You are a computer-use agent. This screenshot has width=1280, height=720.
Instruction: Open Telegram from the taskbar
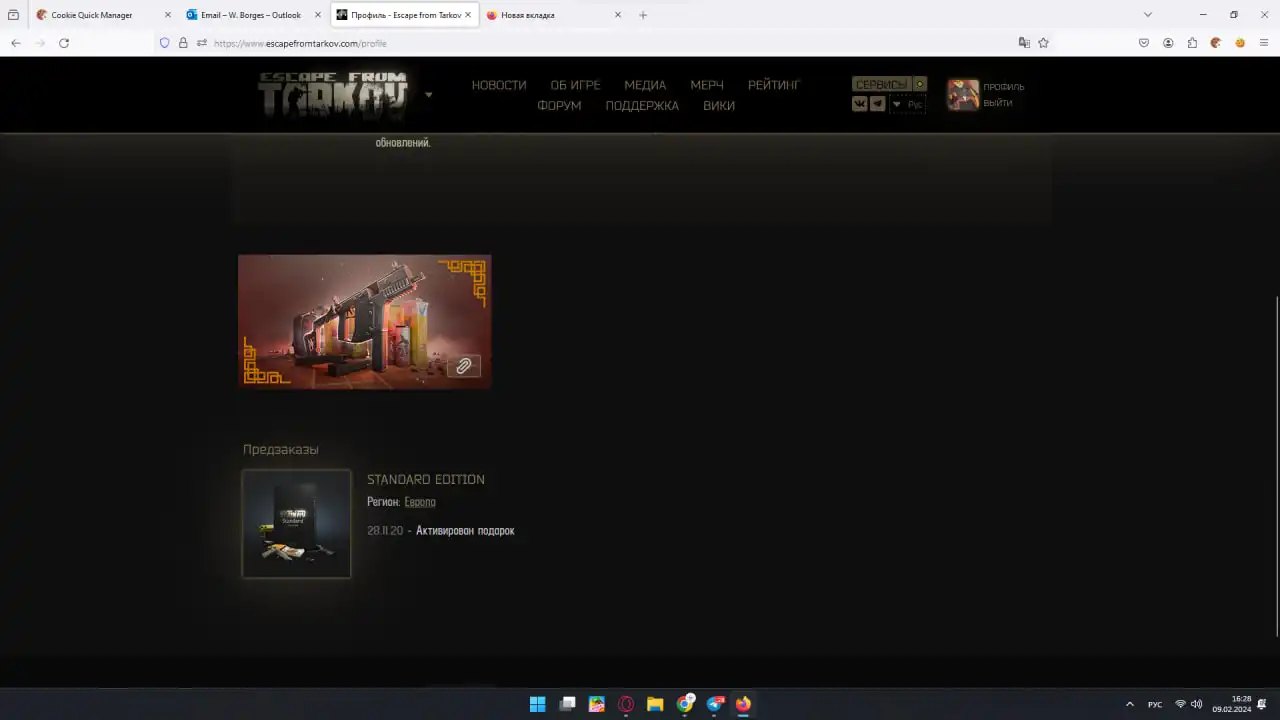click(x=714, y=704)
